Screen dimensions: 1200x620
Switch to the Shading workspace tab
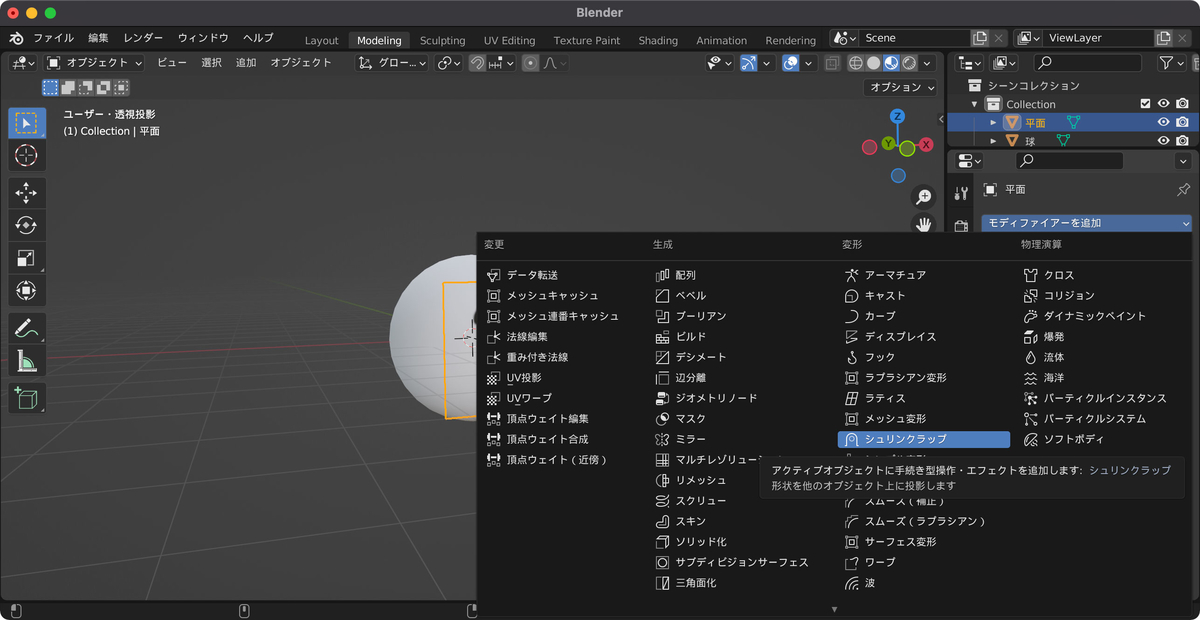(x=658, y=40)
